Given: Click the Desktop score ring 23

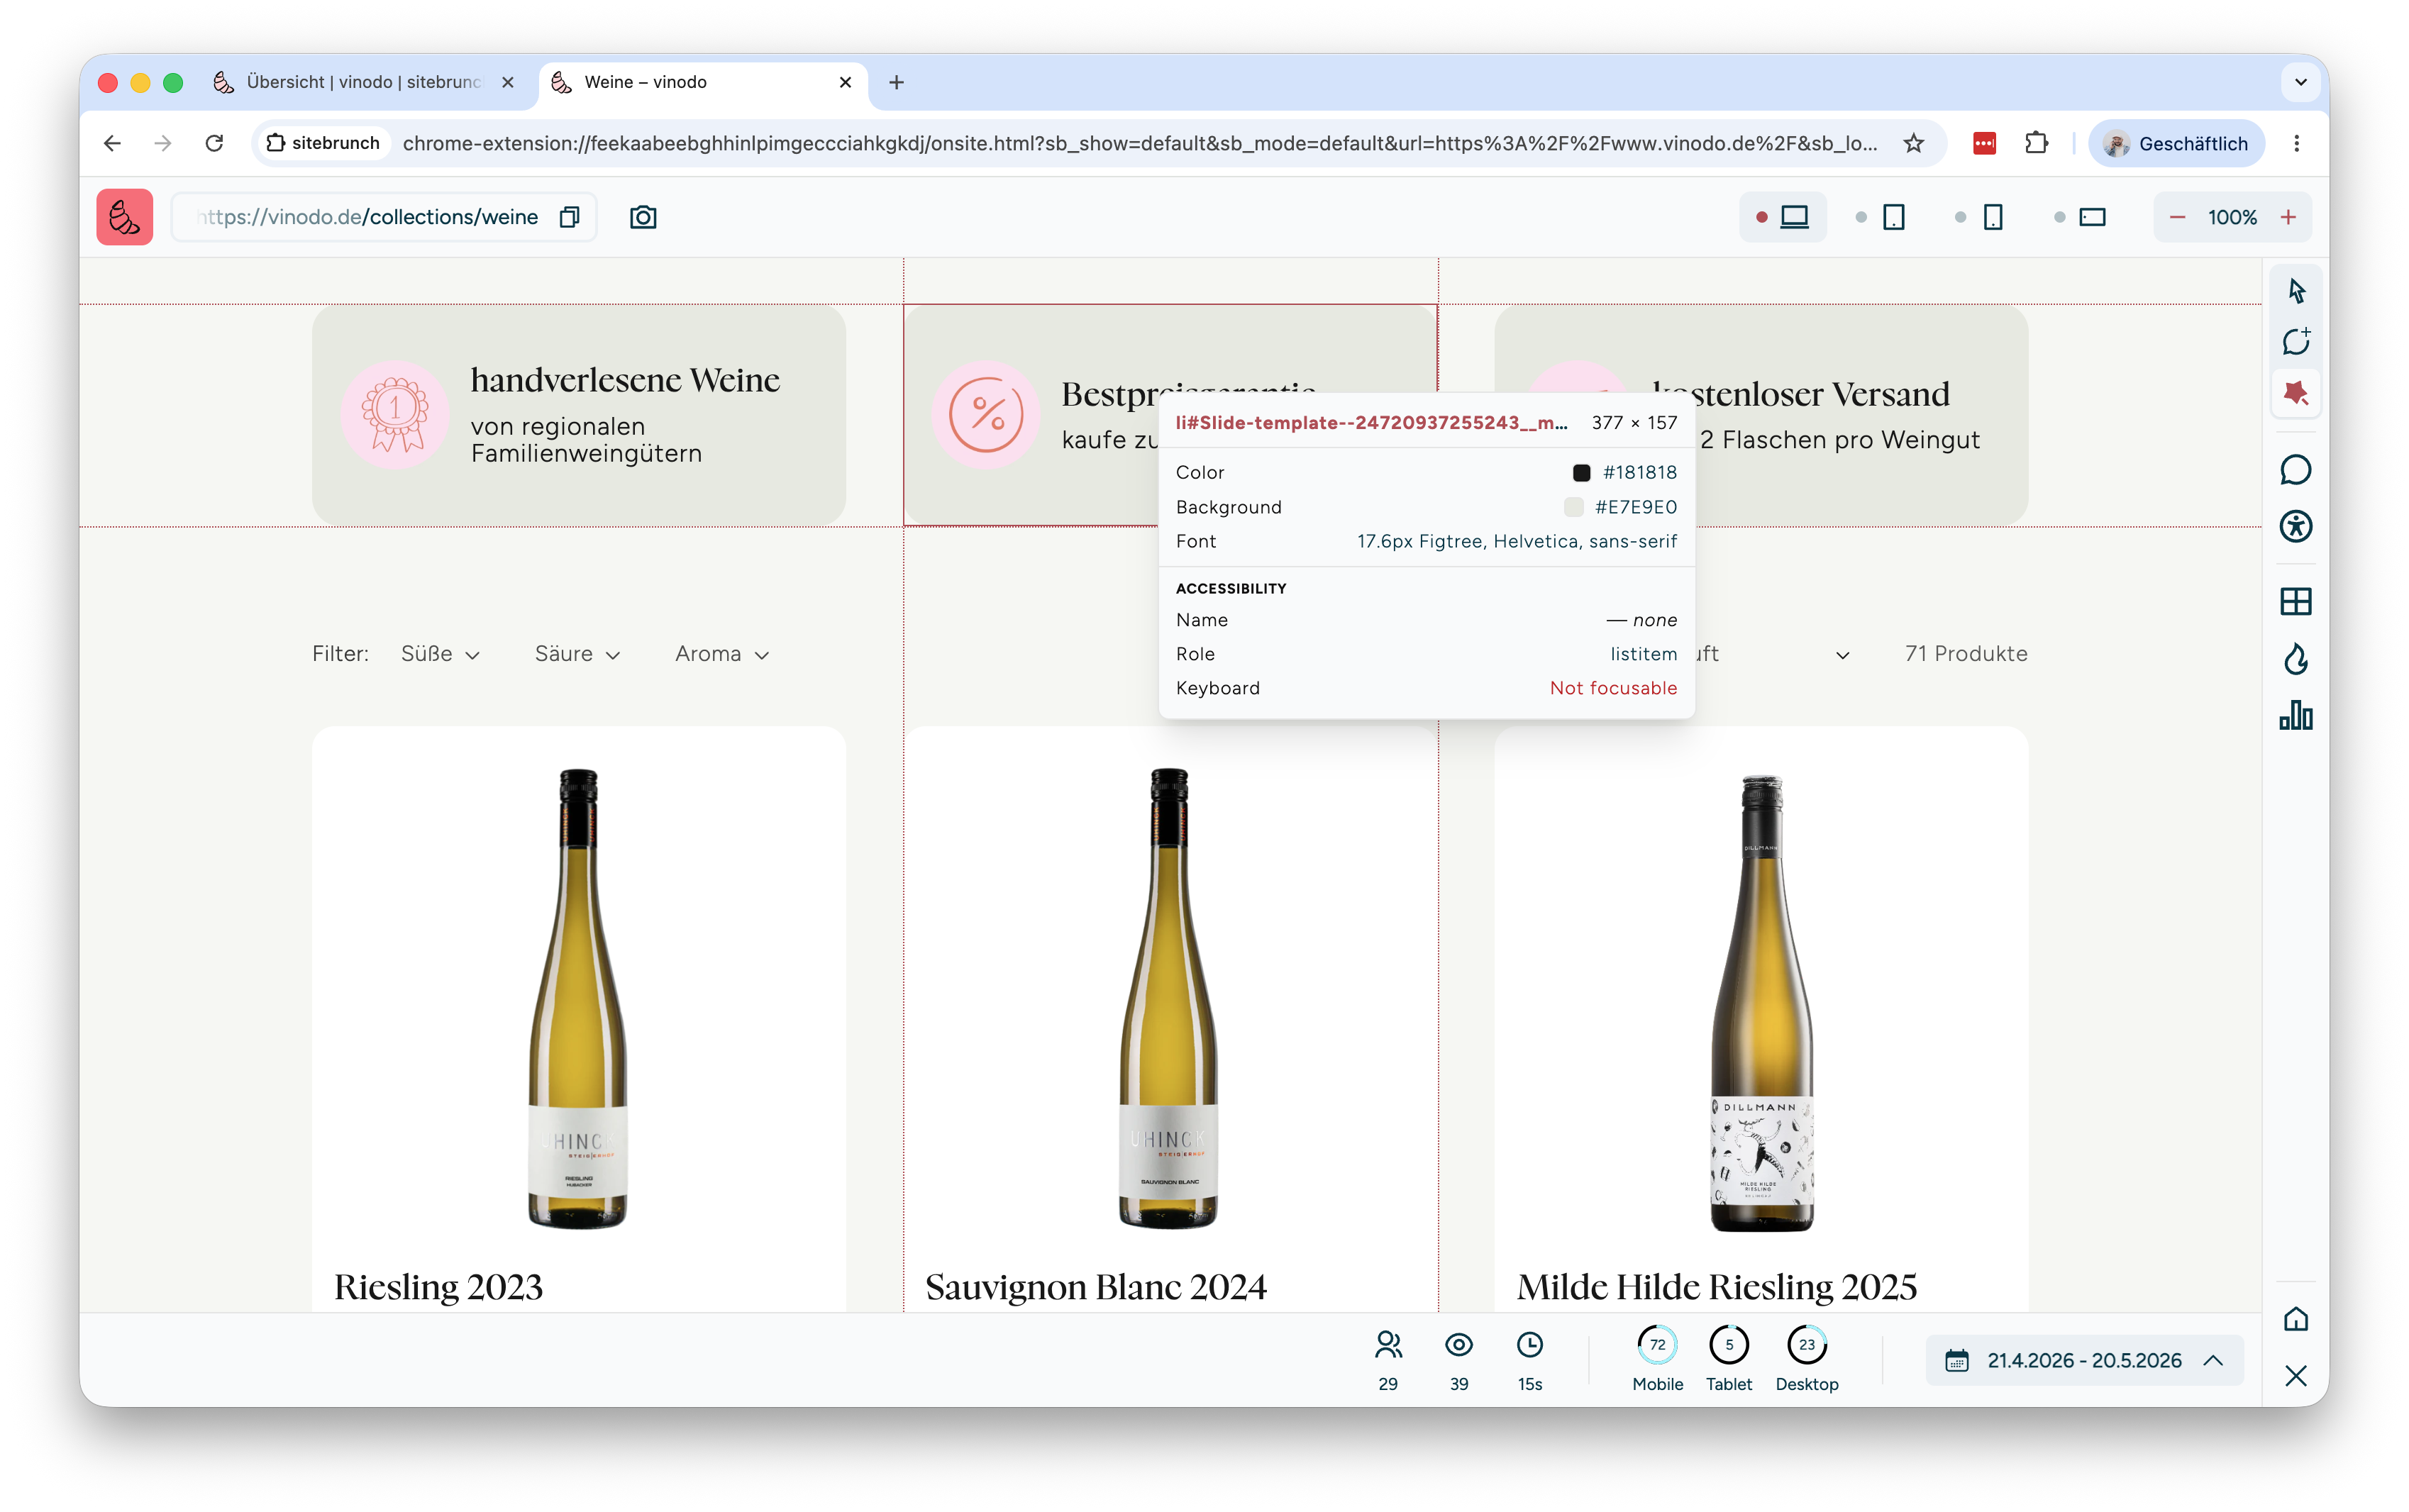Looking at the screenshot, I should (x=1807, y=1345).
